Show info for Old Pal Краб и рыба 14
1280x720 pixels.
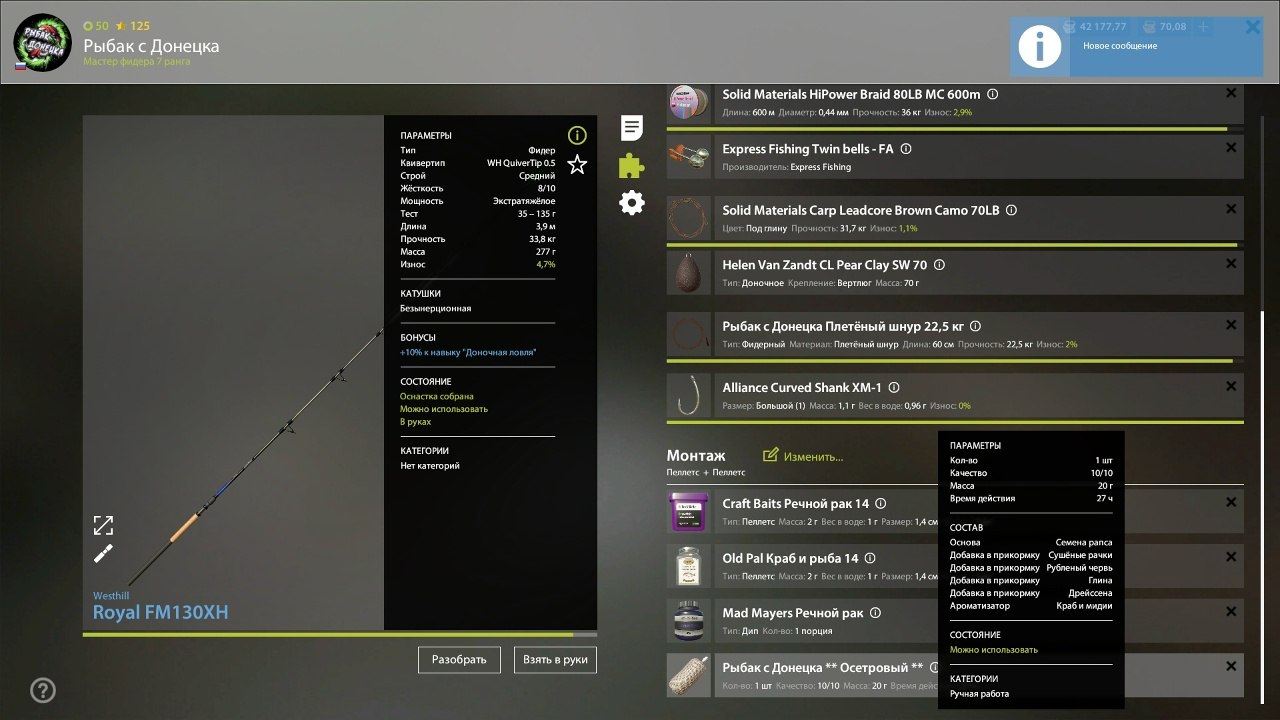point(870,558)
